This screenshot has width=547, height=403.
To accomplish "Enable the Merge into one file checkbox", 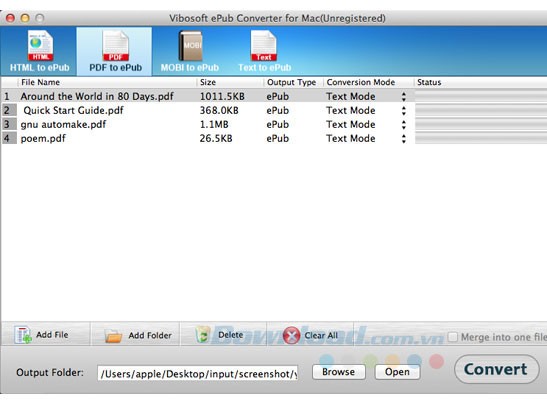I will 453,337.
